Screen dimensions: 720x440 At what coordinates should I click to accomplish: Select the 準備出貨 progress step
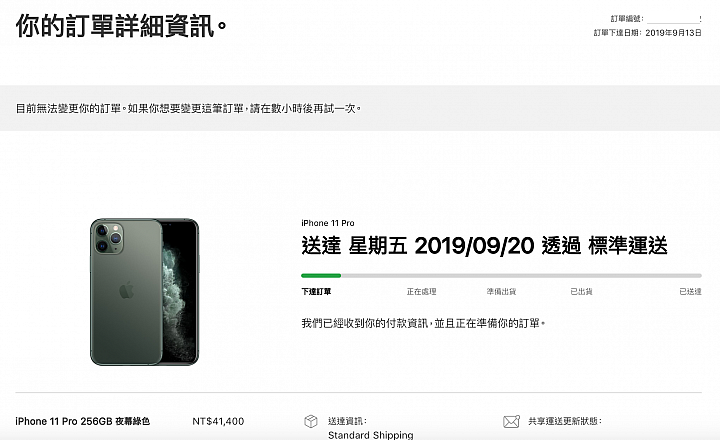click(x=501, y=292)
